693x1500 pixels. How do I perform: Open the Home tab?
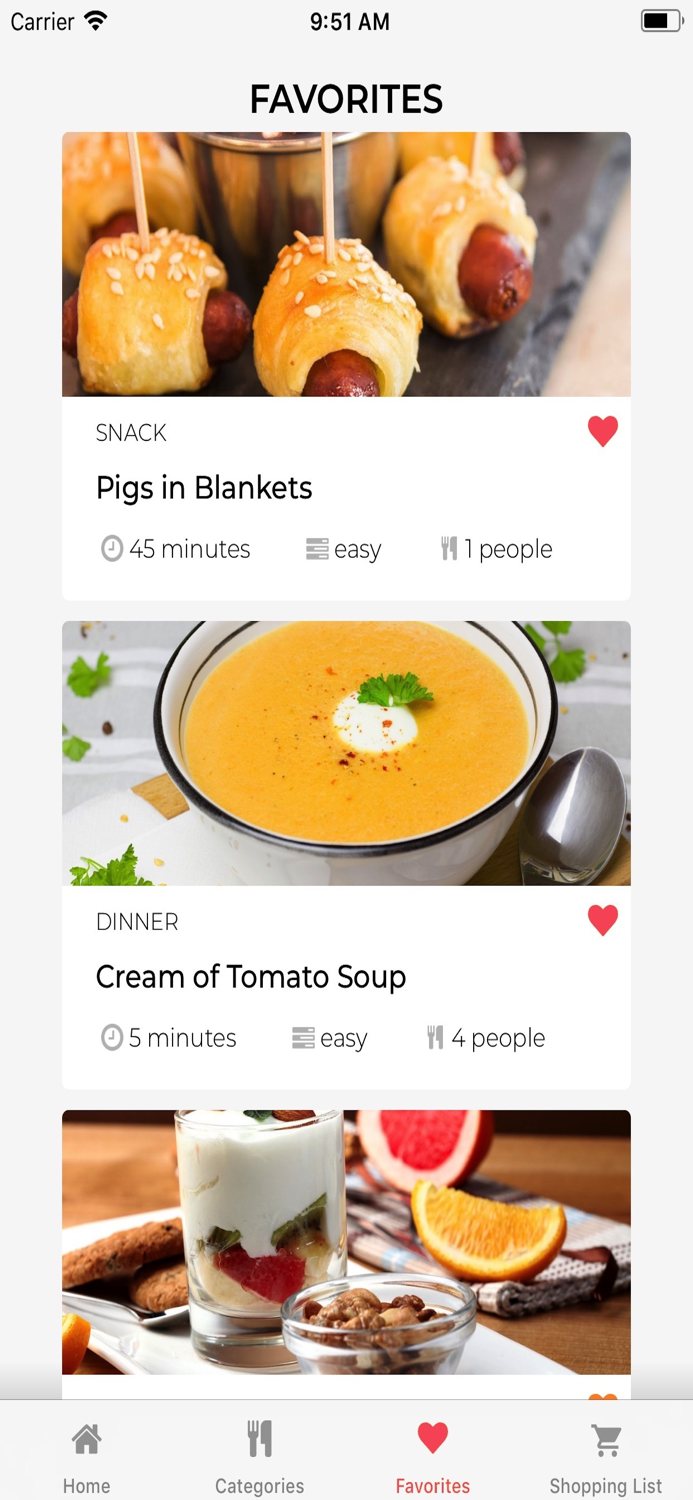(x=87, y=1456)
